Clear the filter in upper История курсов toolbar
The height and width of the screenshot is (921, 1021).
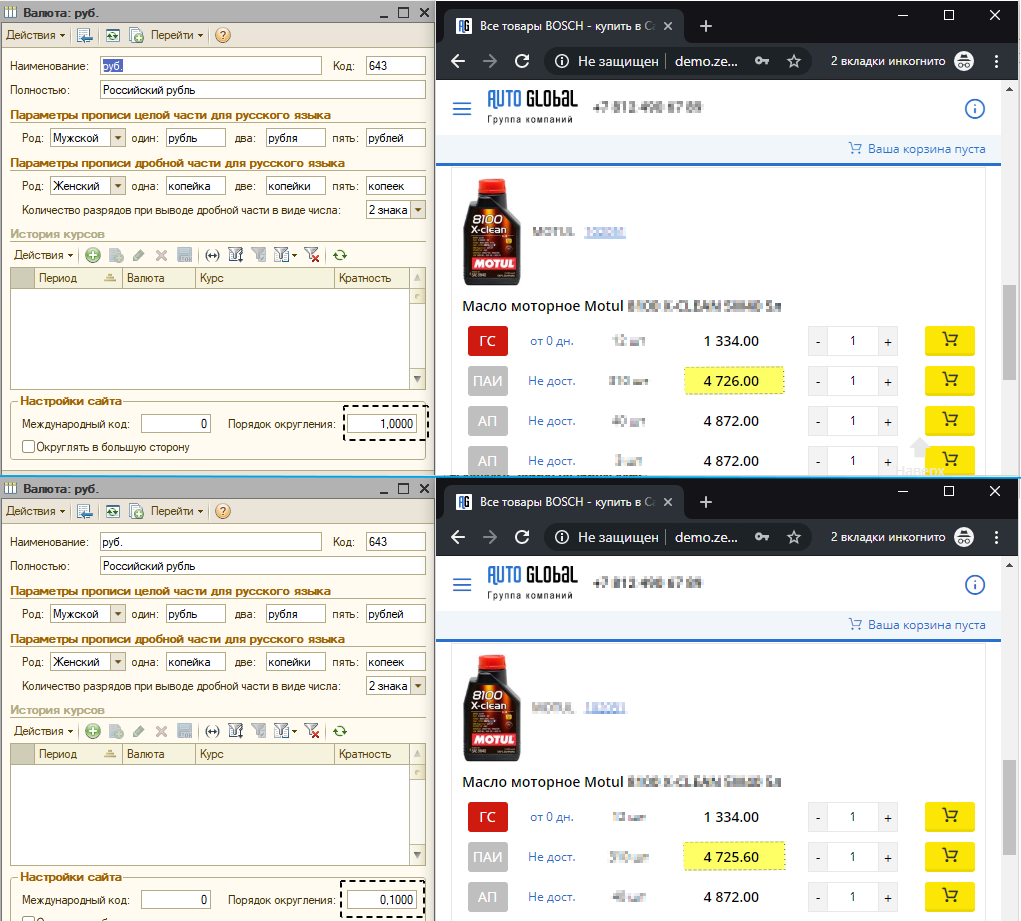click(x=312, y=255)
